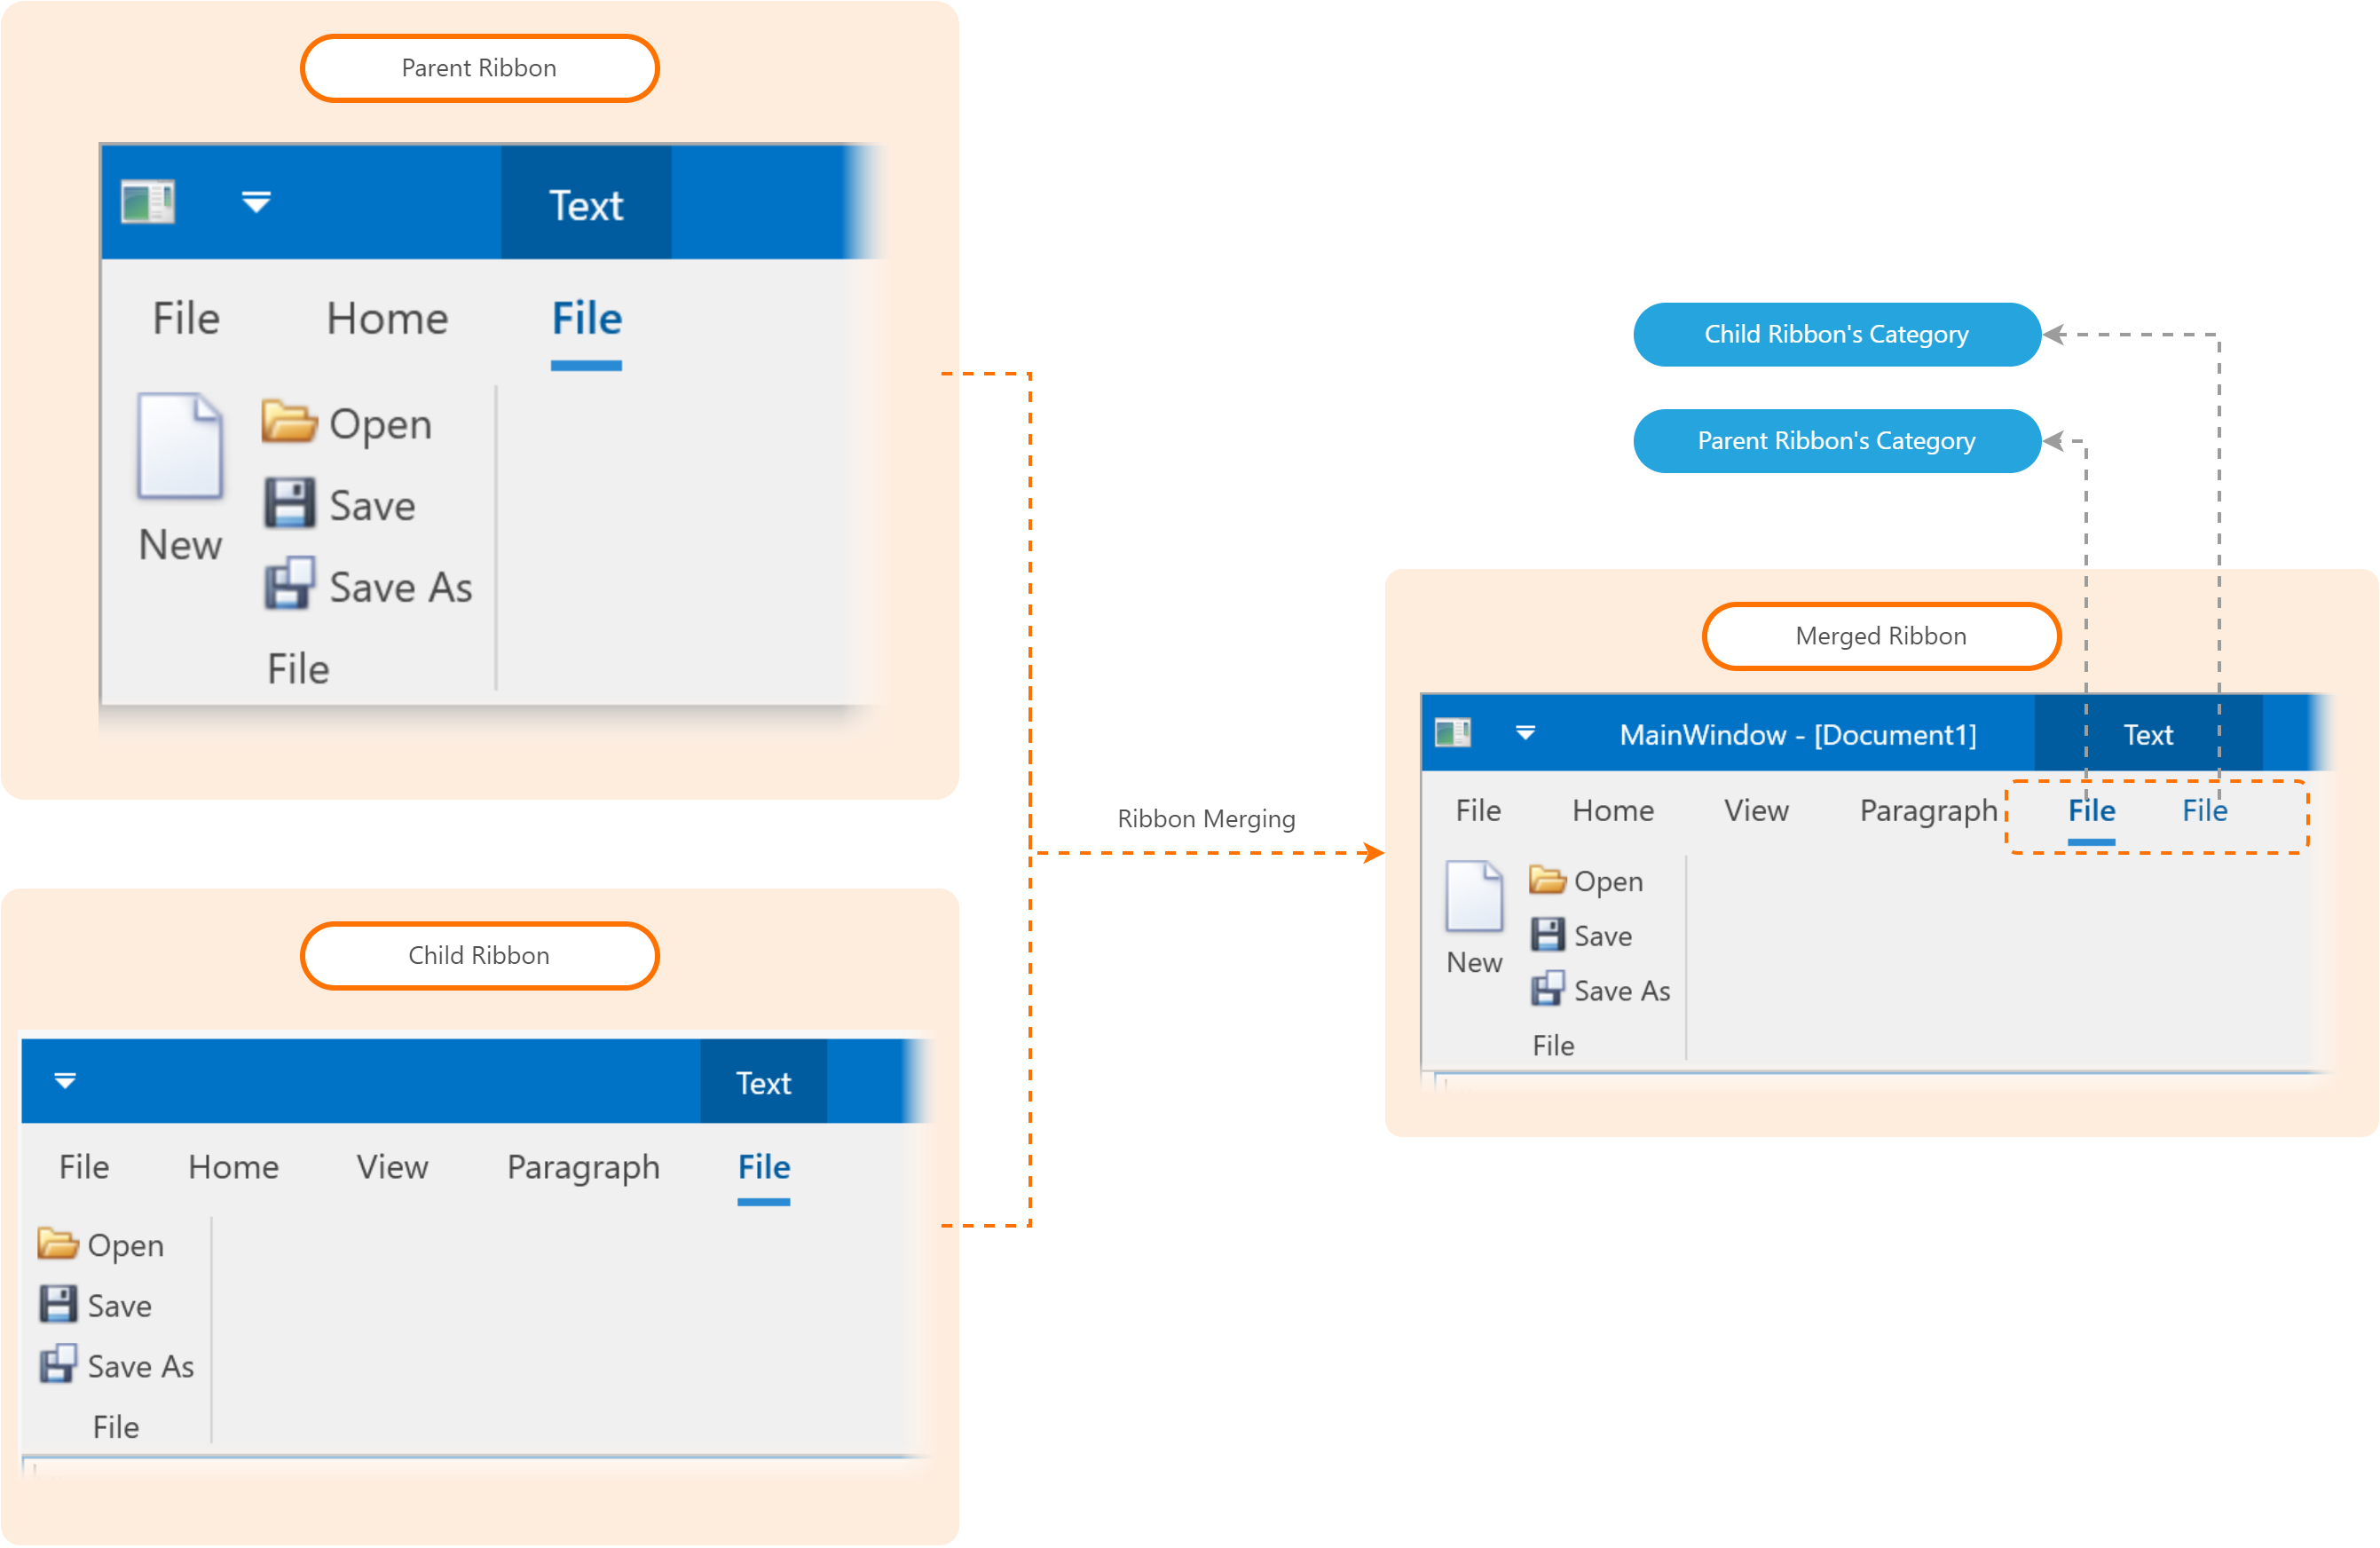Screen dimensions: 2380x1548
Task: Click the Save floppy icon in Parent Ribbon
Action: (289, 503)
